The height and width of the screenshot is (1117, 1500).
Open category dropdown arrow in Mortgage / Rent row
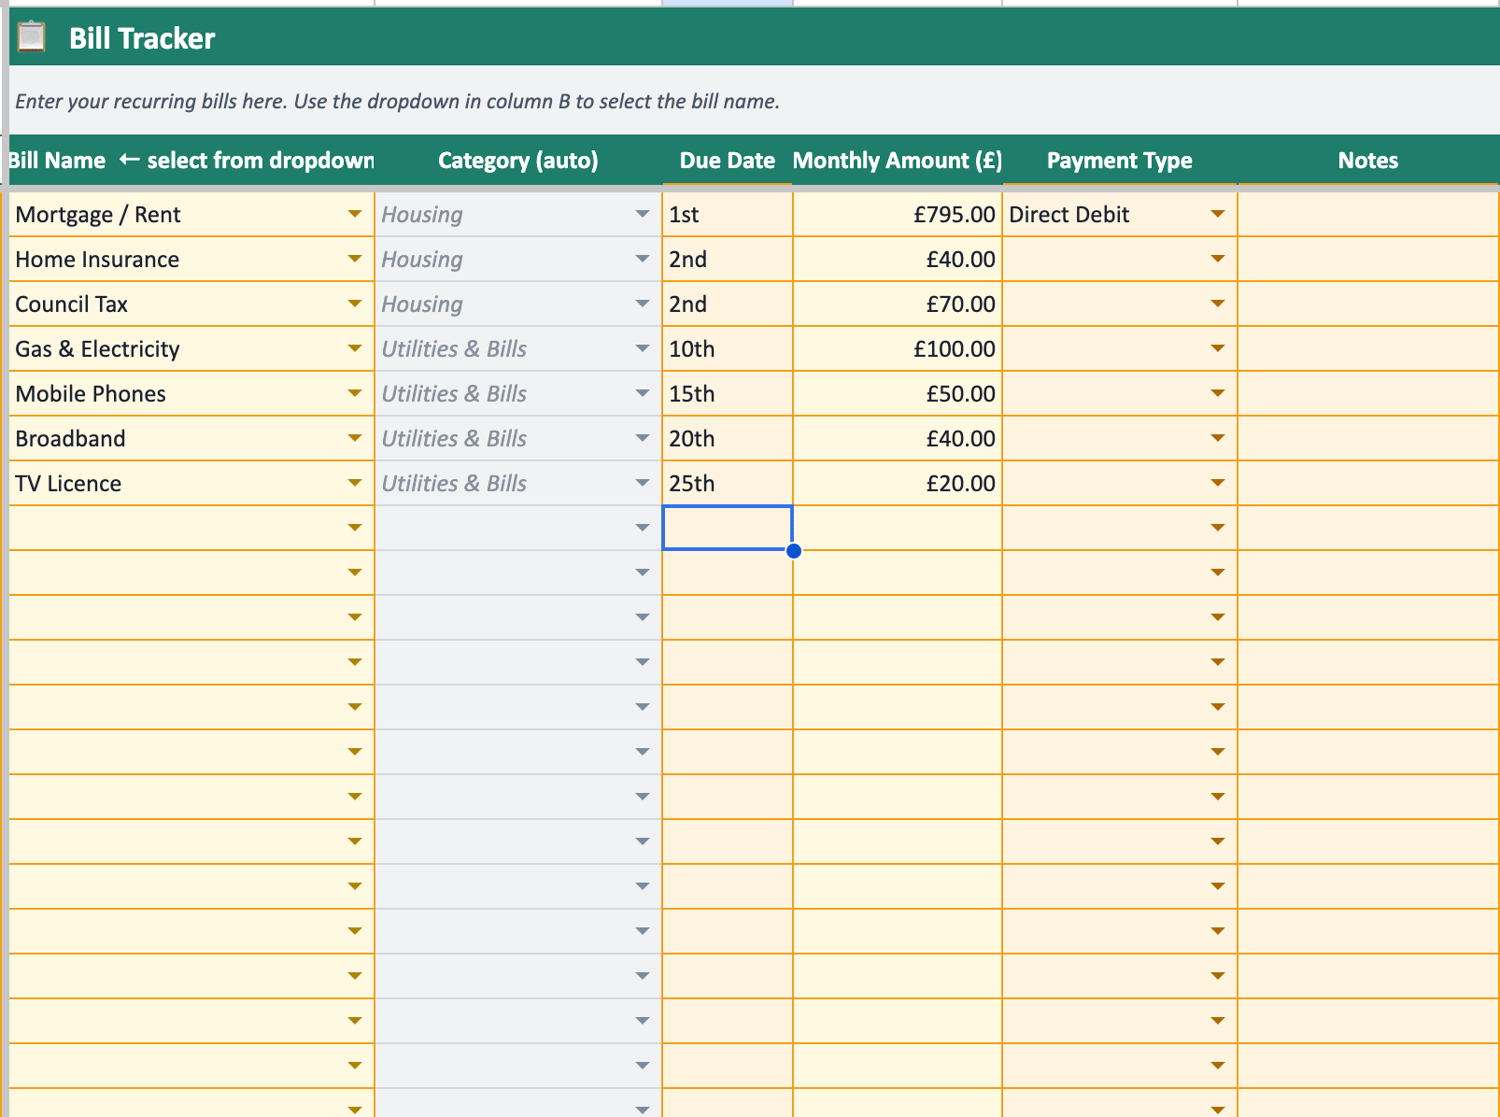point(642,214)
